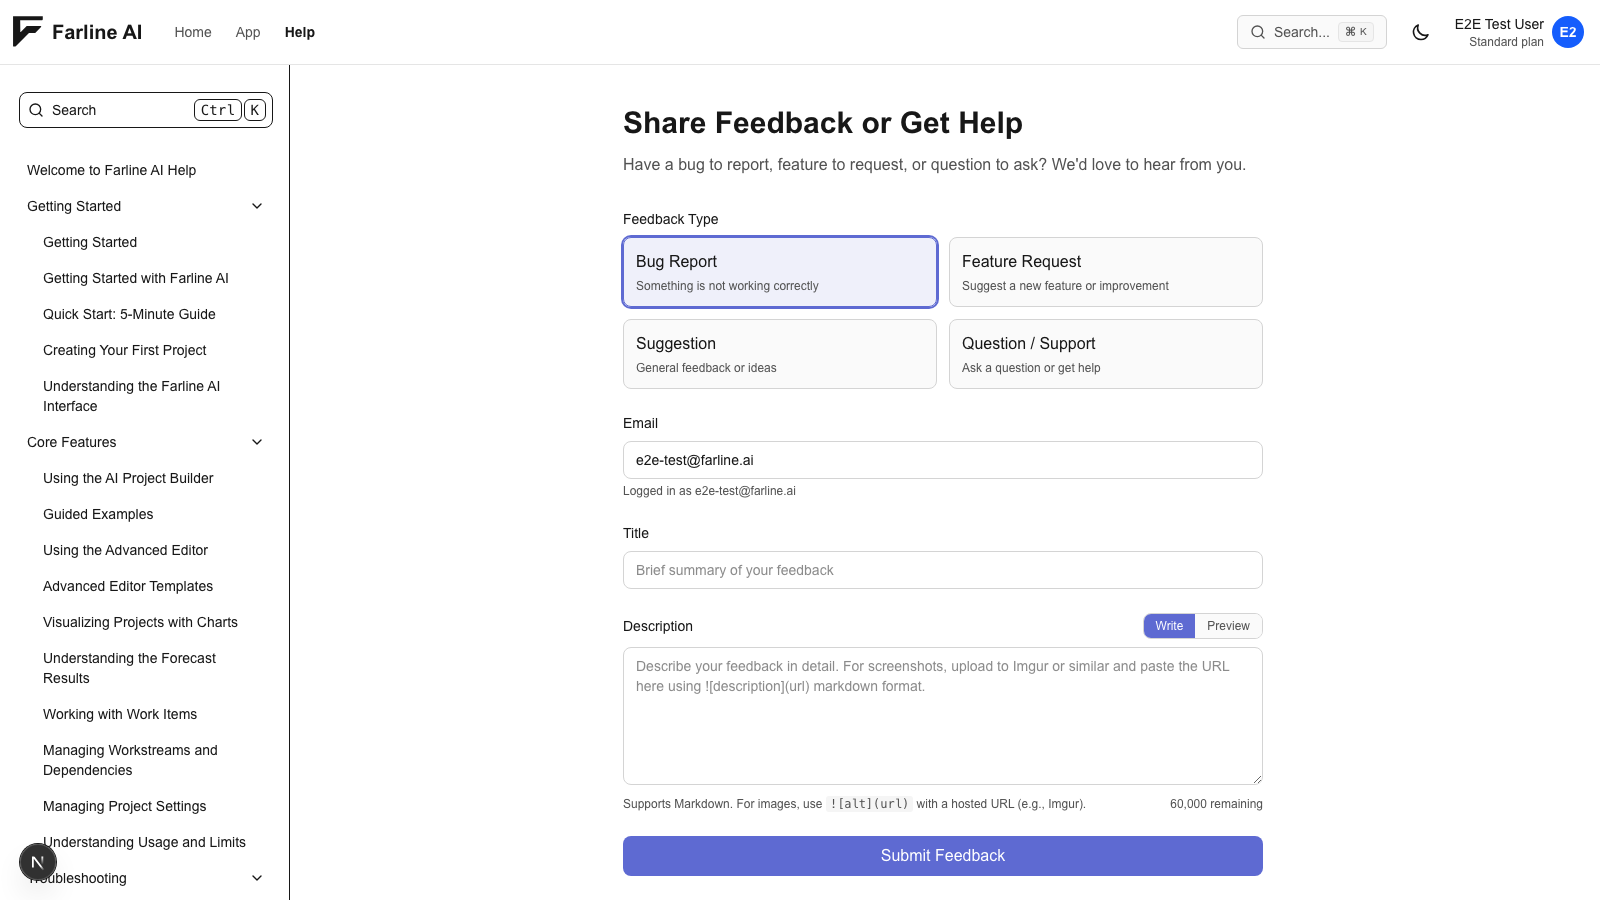Pick the Question / Support option
The width and height of the screenshot is (1600, 900).
coord(1105,354)
